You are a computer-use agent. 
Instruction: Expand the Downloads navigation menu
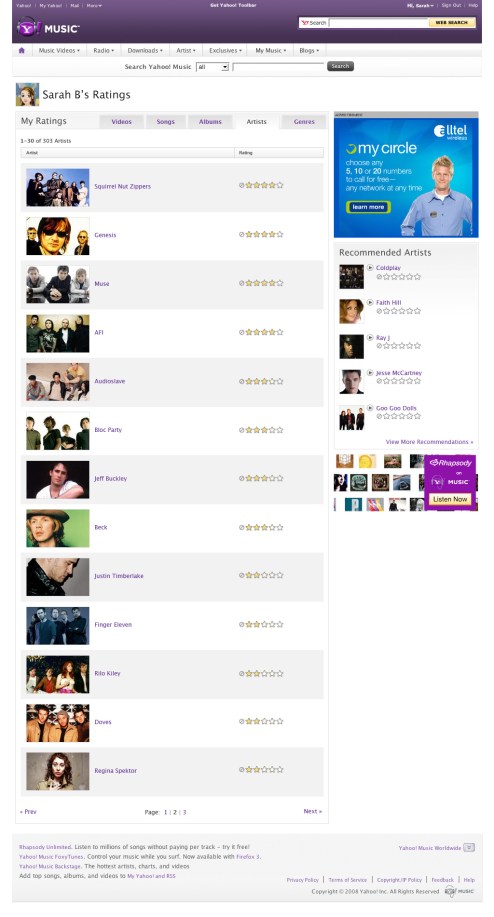click(x=145, y=50)
